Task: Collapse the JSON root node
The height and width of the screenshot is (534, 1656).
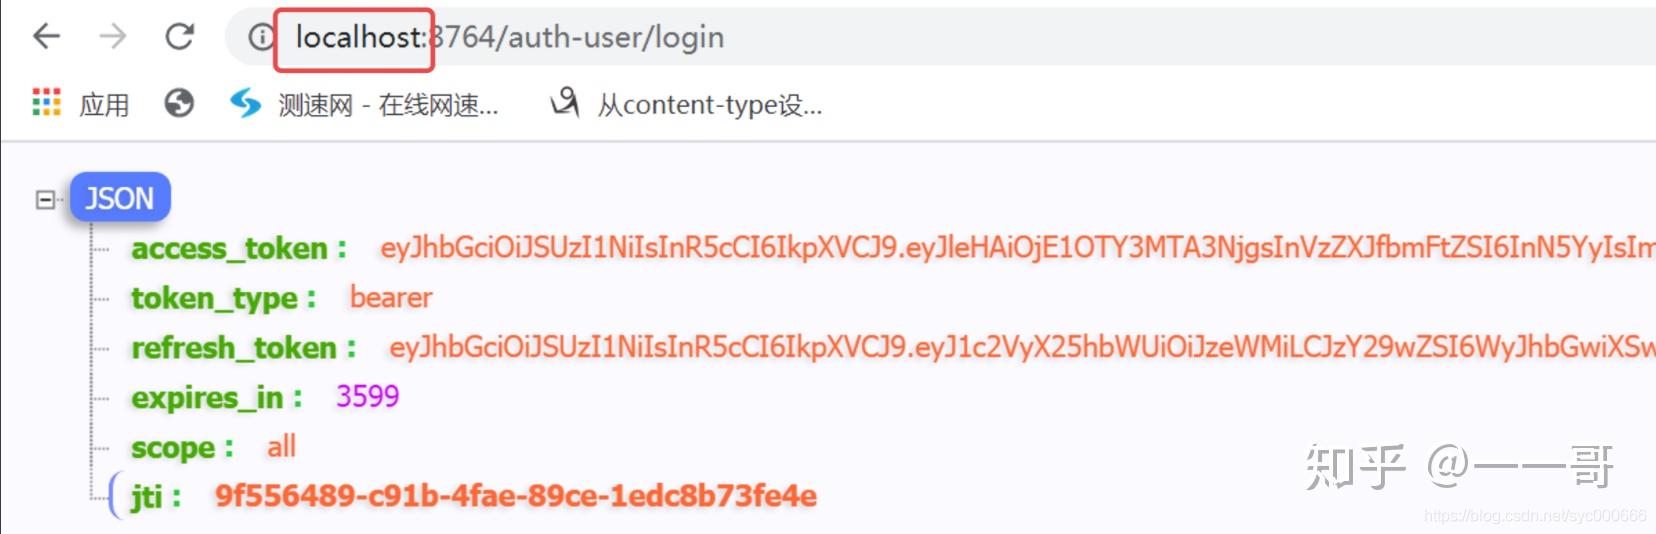Action: pyautogui.click(x=44, y=200)
